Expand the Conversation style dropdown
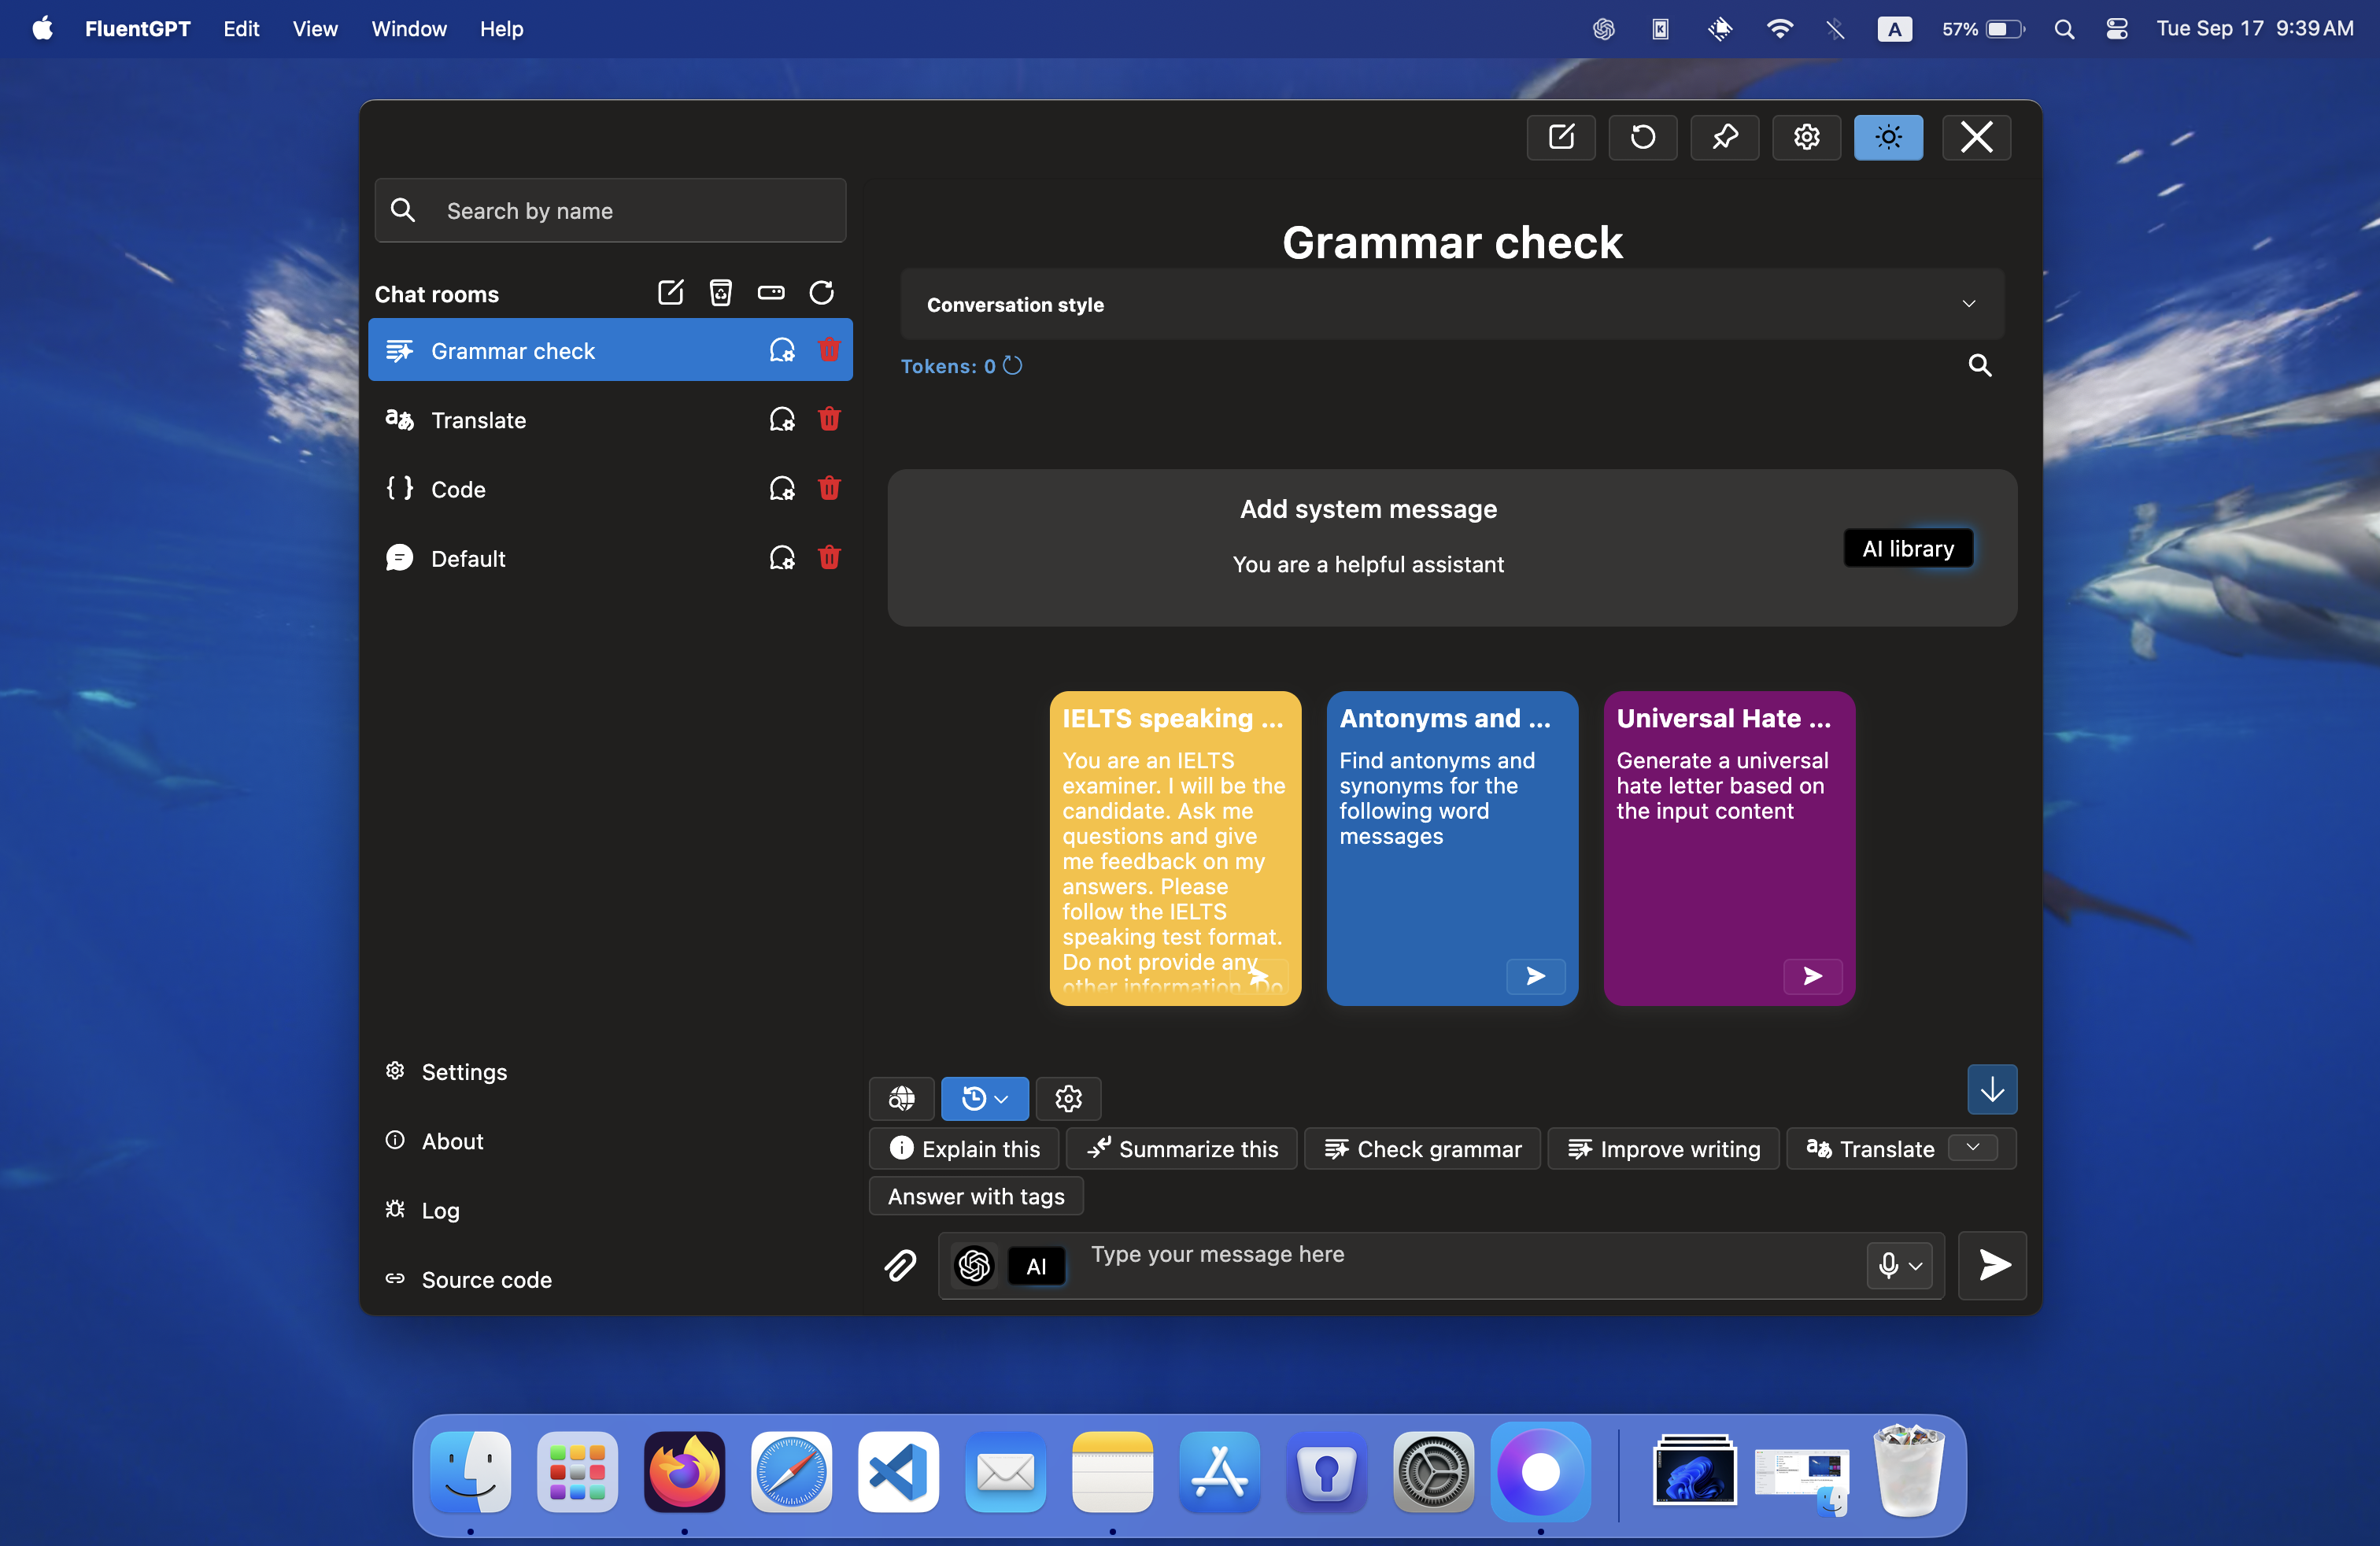 click(x=1968, y=304)
